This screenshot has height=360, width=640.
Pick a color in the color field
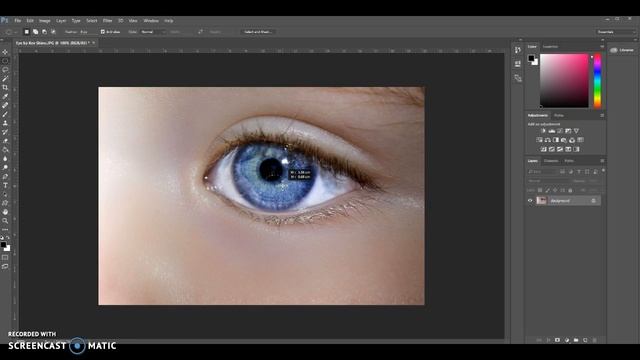[x=564, y=80]
